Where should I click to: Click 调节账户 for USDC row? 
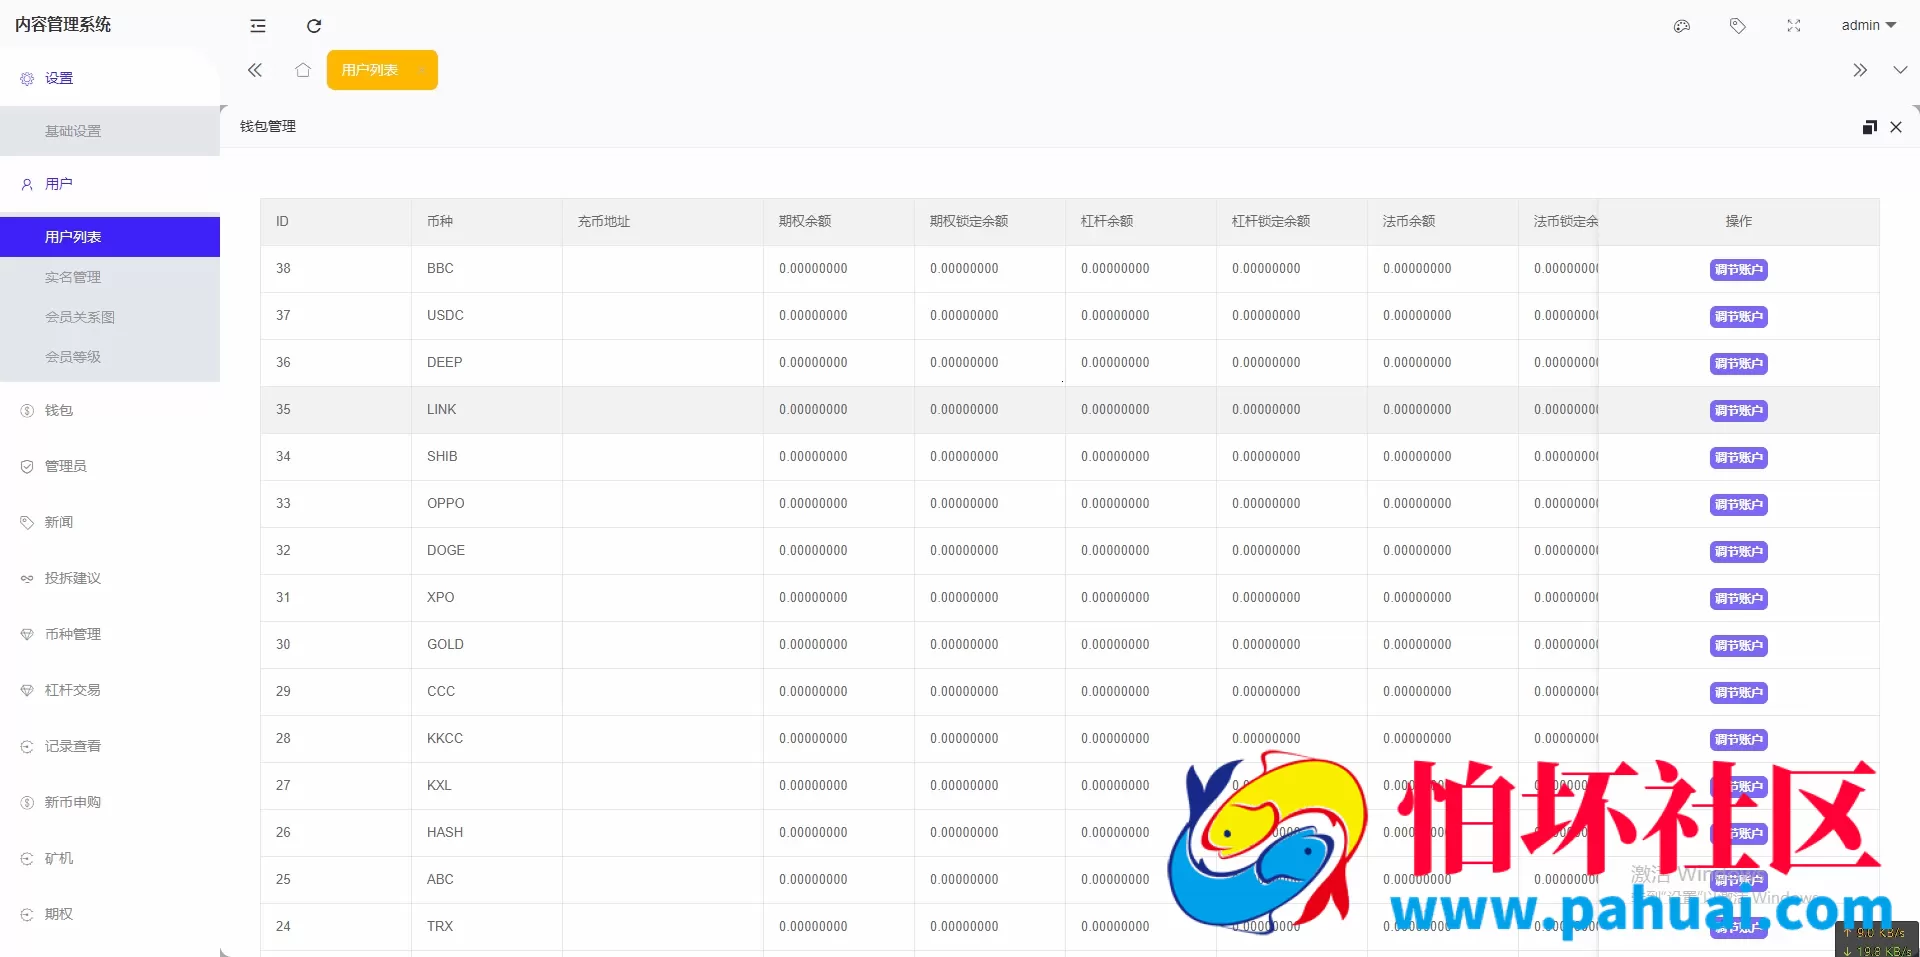click(1738, 317)
